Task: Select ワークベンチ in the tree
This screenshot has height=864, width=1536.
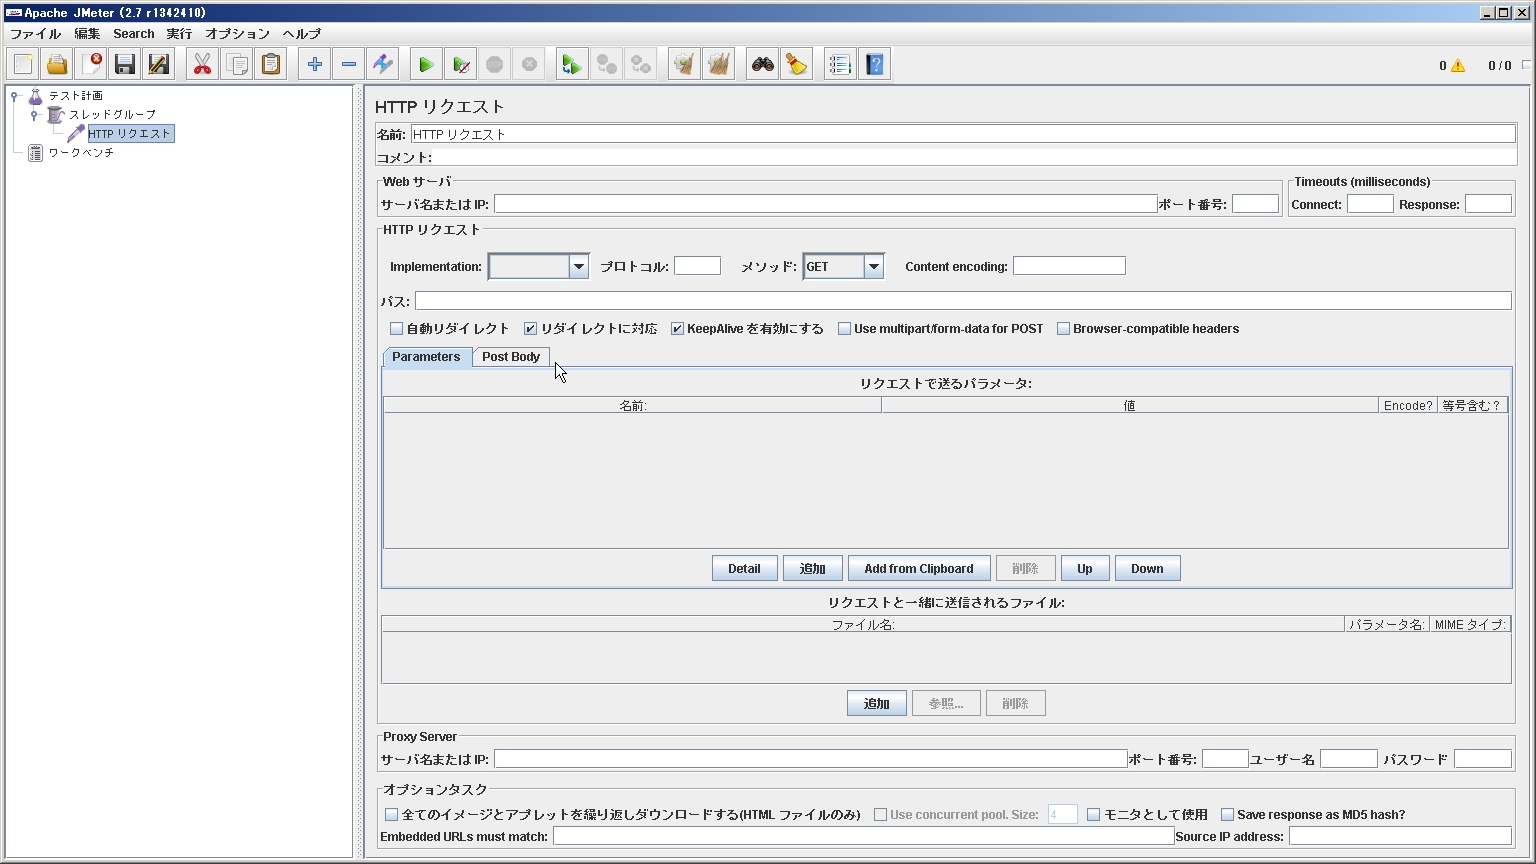Action: coord(81,153)
